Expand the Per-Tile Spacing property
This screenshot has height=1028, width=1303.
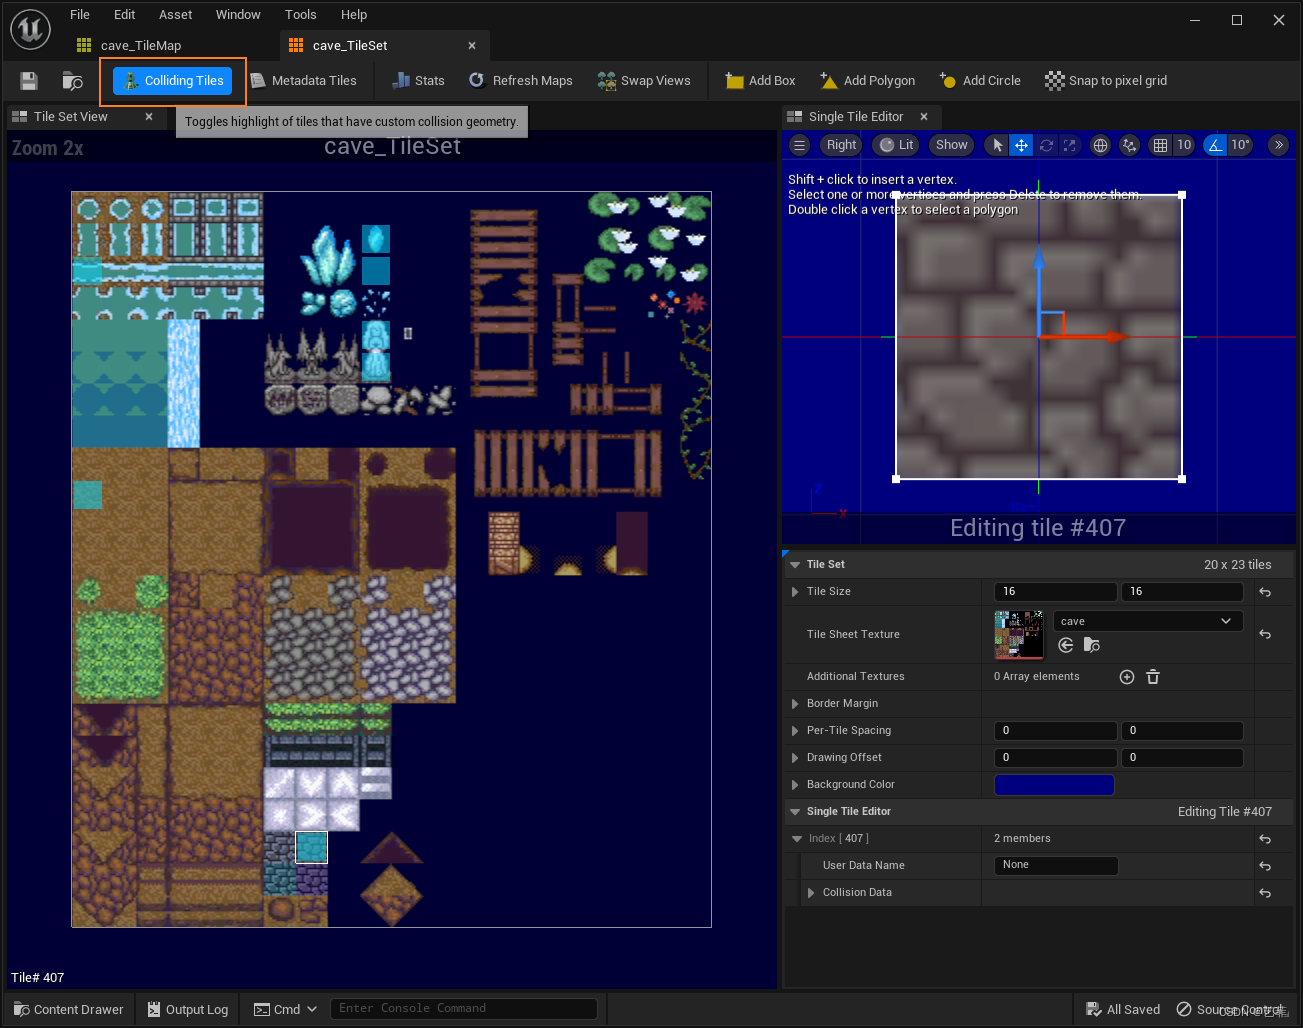[795, 731]
